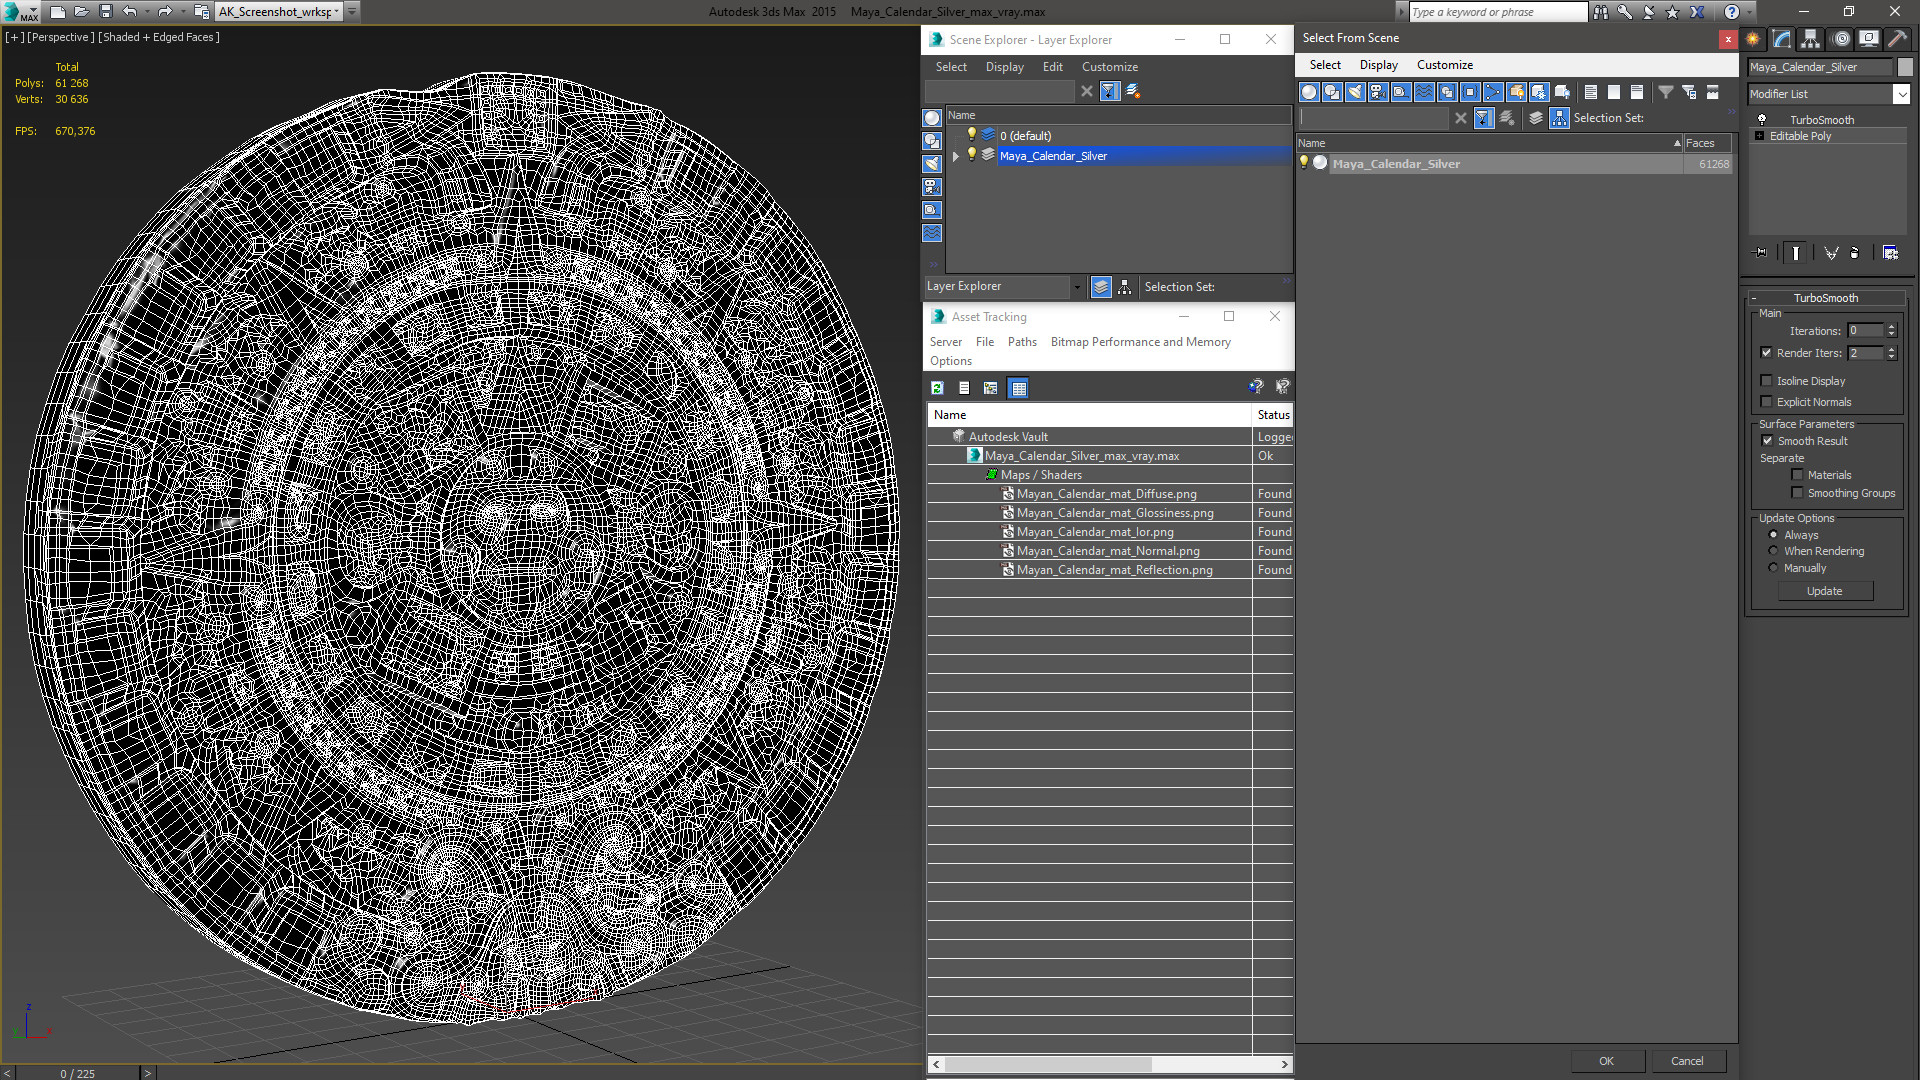Open the Utilities hammer tab
The image size is (1920, 1080).
click(x=1896, y=39)
